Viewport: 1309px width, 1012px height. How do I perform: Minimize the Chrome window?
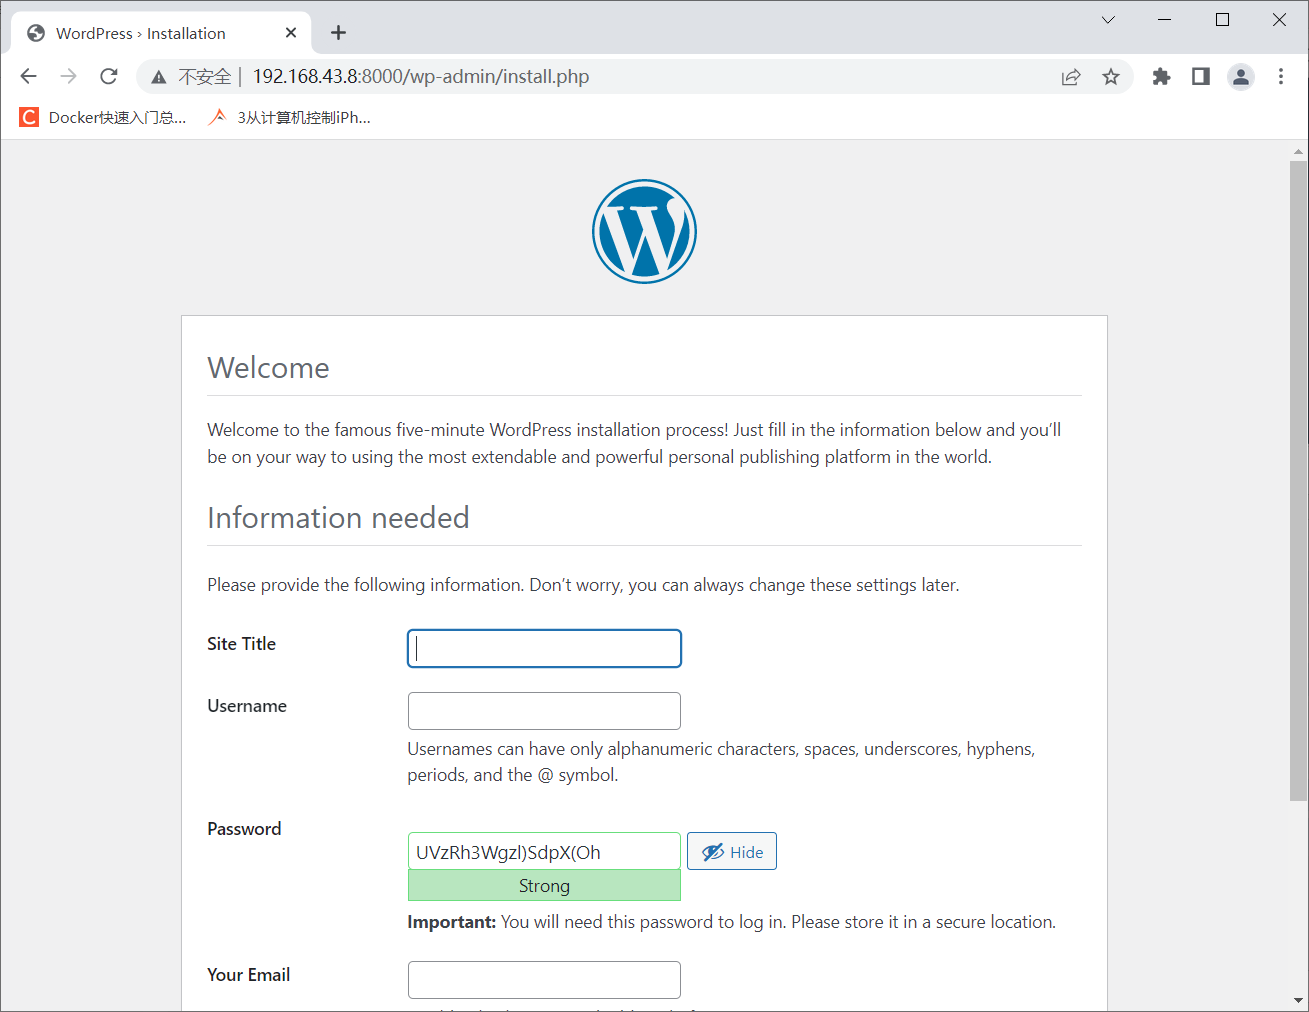point(1165,20)
